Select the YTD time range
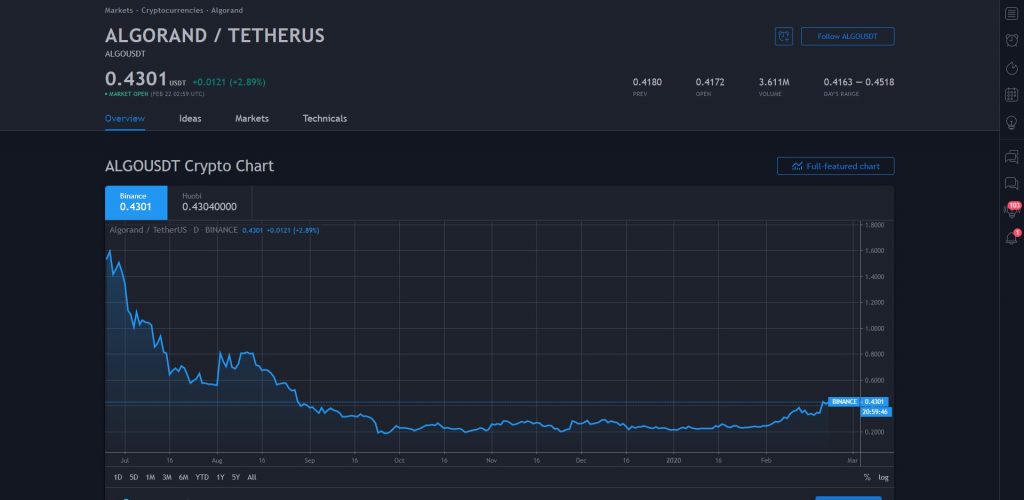 [202, 477]
